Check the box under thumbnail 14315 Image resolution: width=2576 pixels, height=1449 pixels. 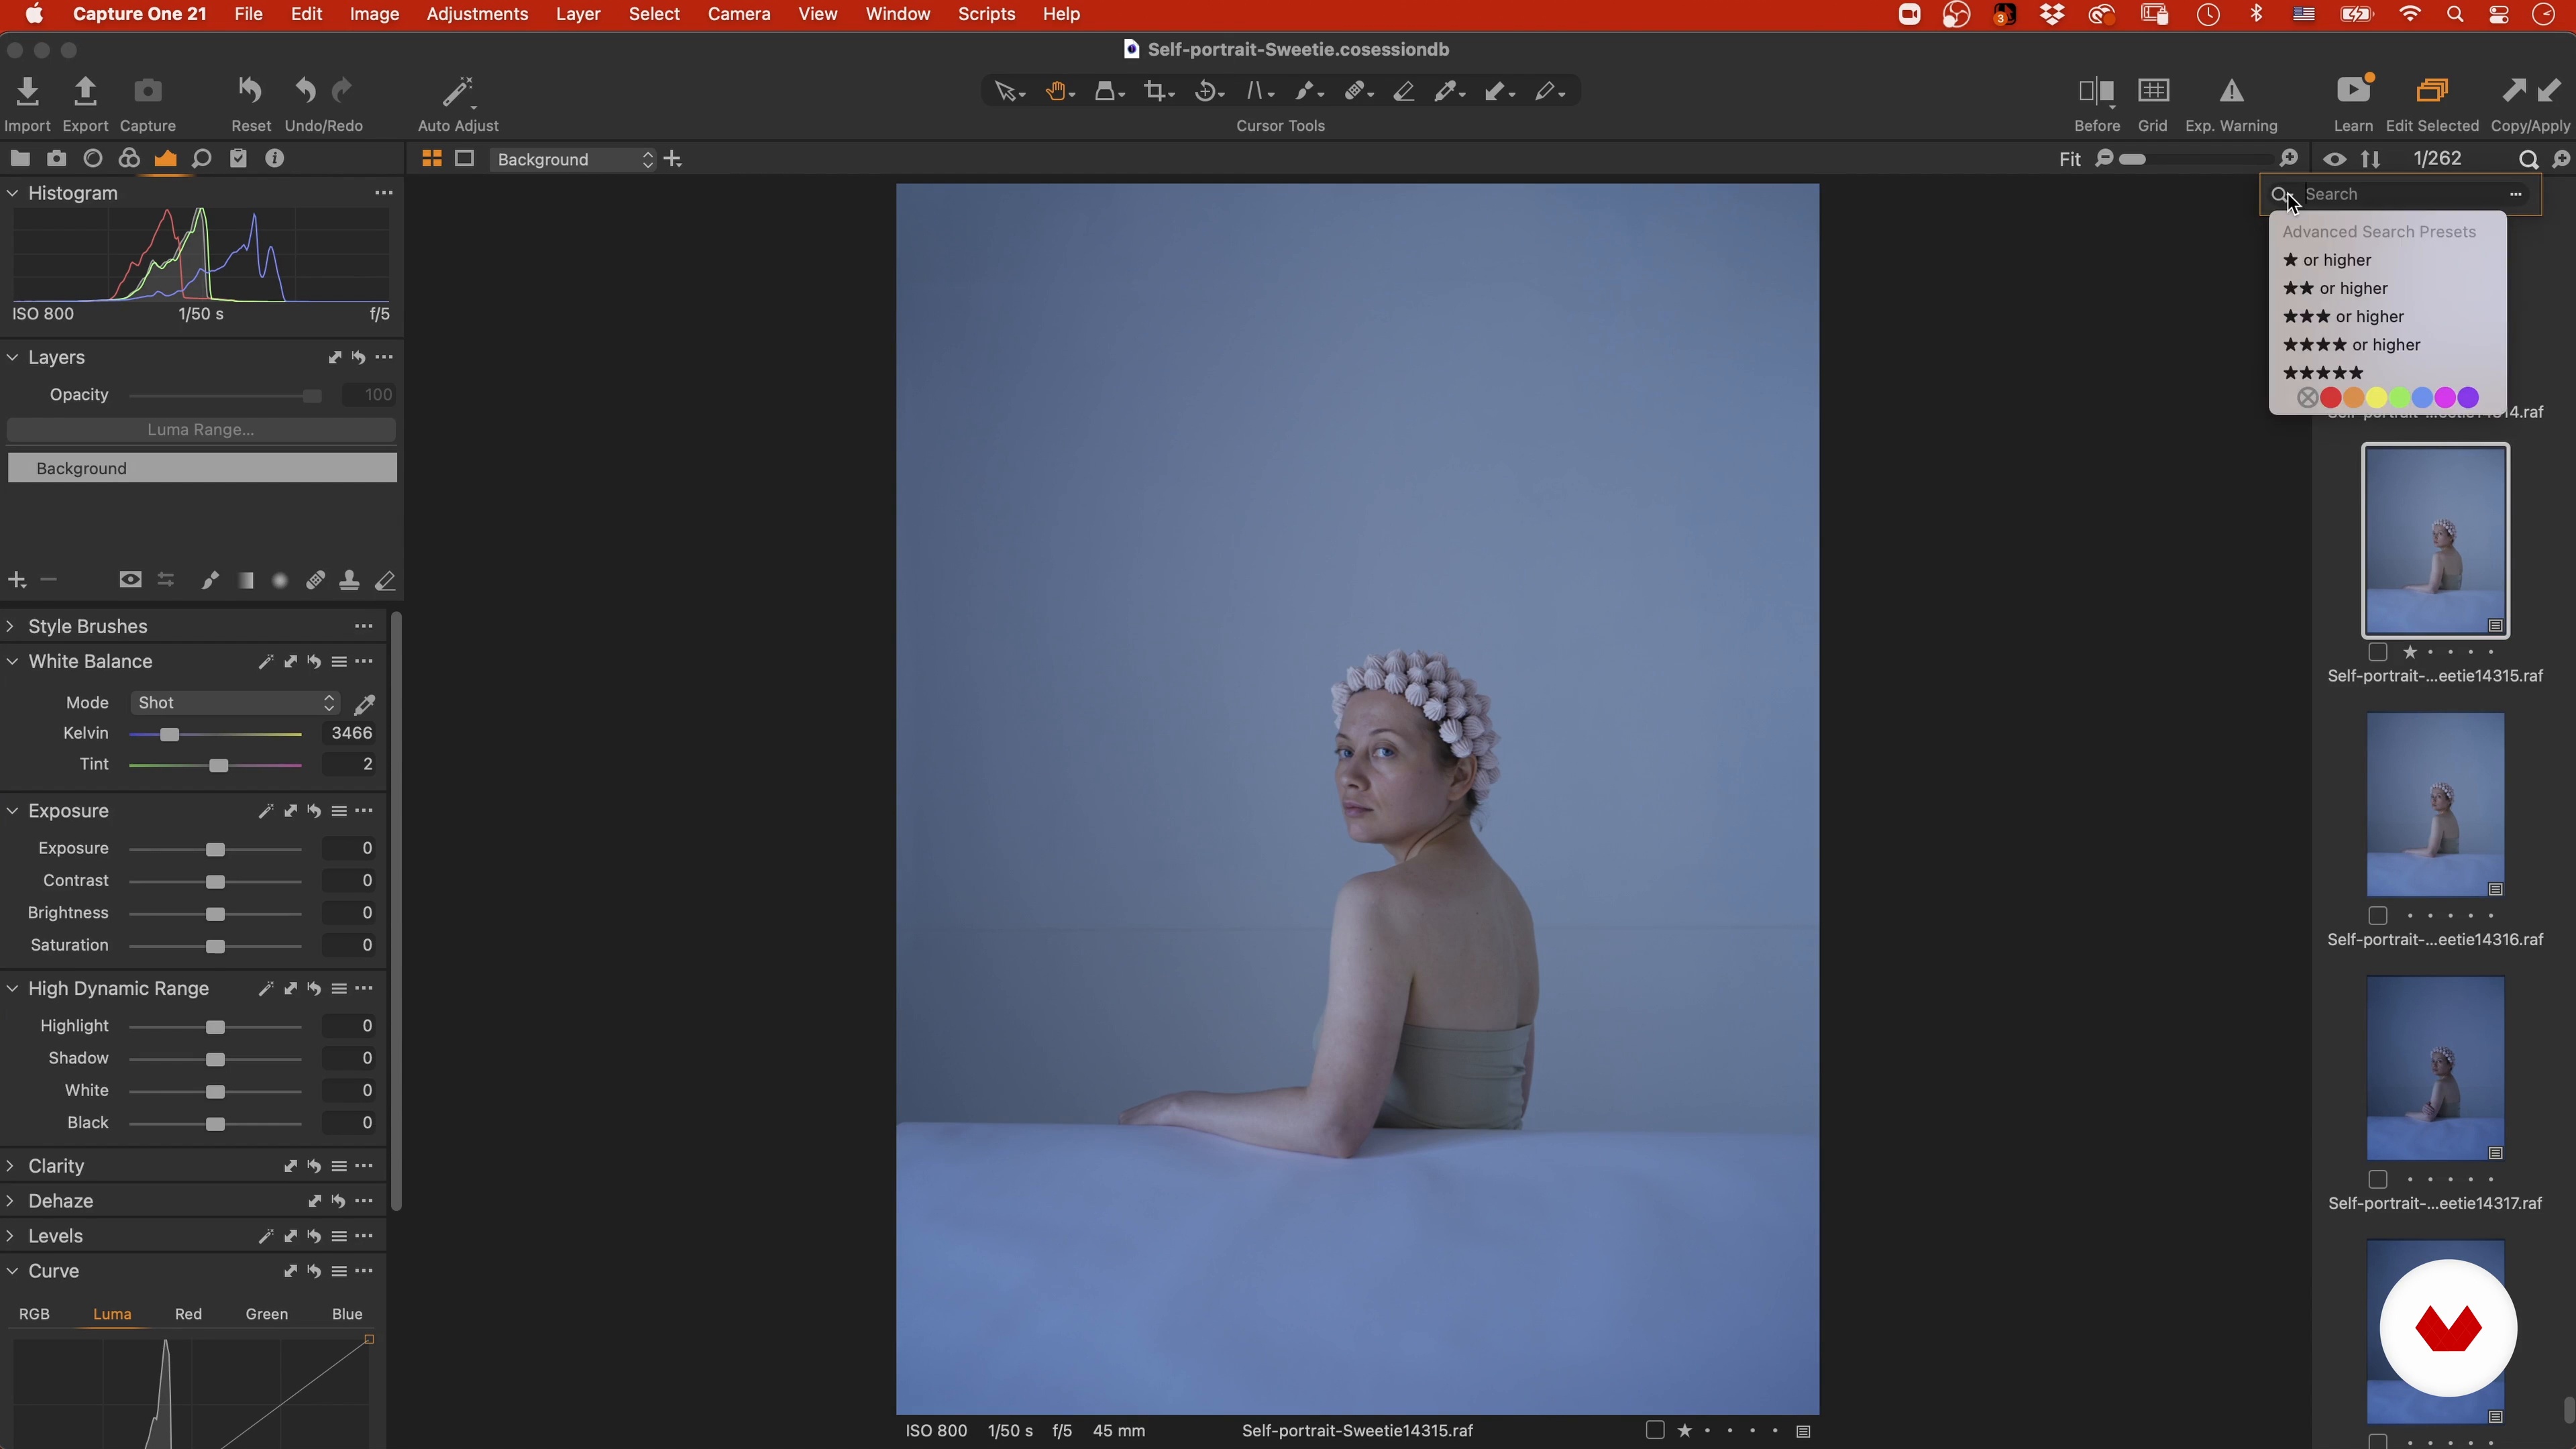[2378, 653]
